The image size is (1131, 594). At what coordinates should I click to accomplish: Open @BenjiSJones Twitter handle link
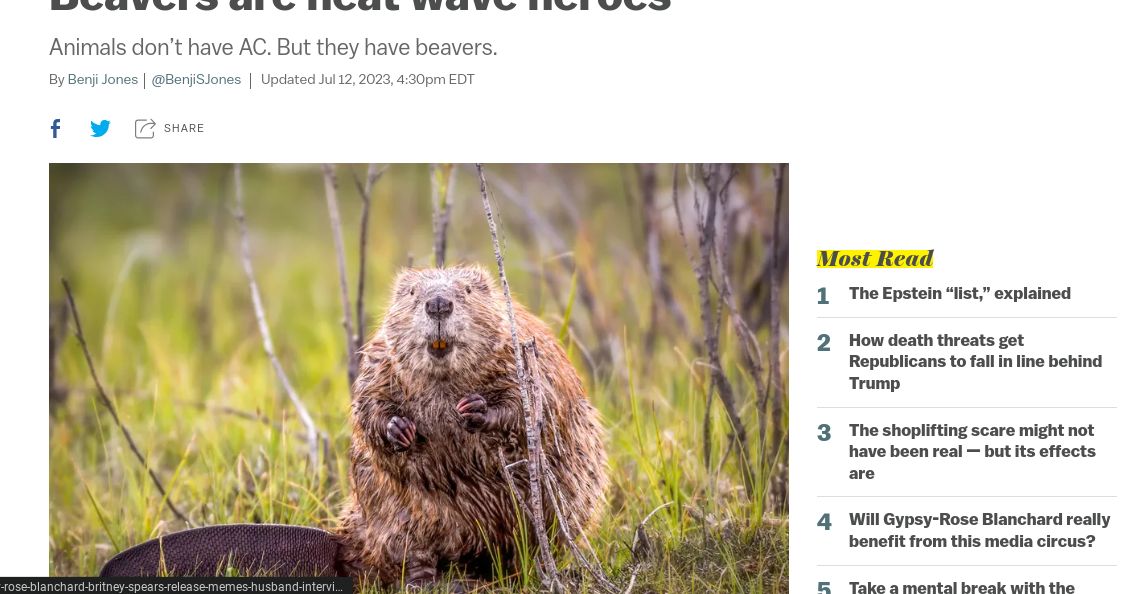click(196, 79)
